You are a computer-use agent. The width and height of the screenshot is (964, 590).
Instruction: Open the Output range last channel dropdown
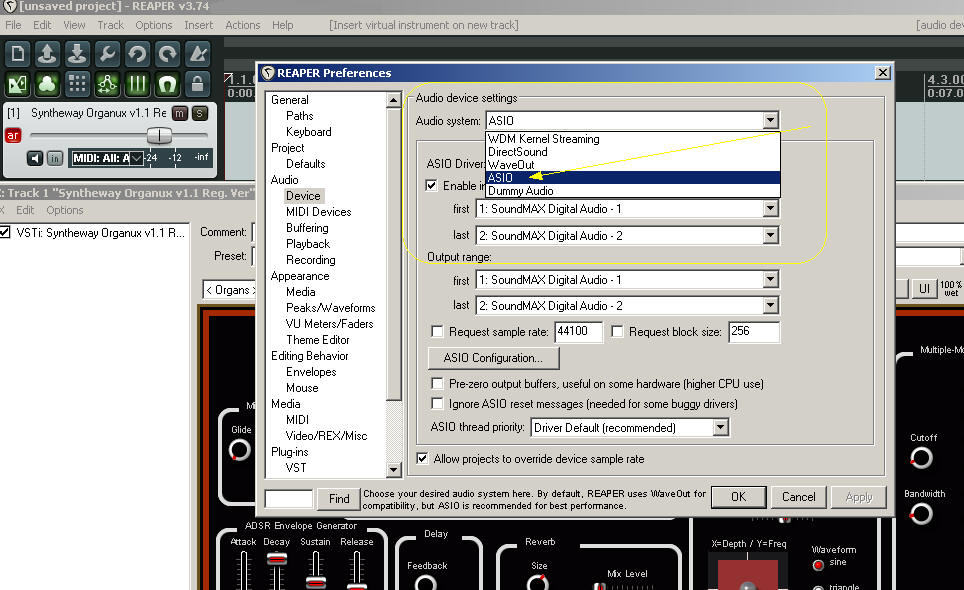[770, 305]
